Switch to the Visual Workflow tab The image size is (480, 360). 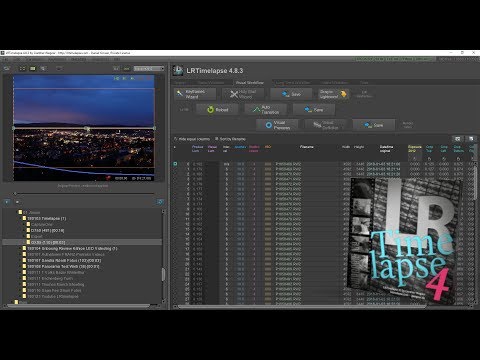click(250, 82)
